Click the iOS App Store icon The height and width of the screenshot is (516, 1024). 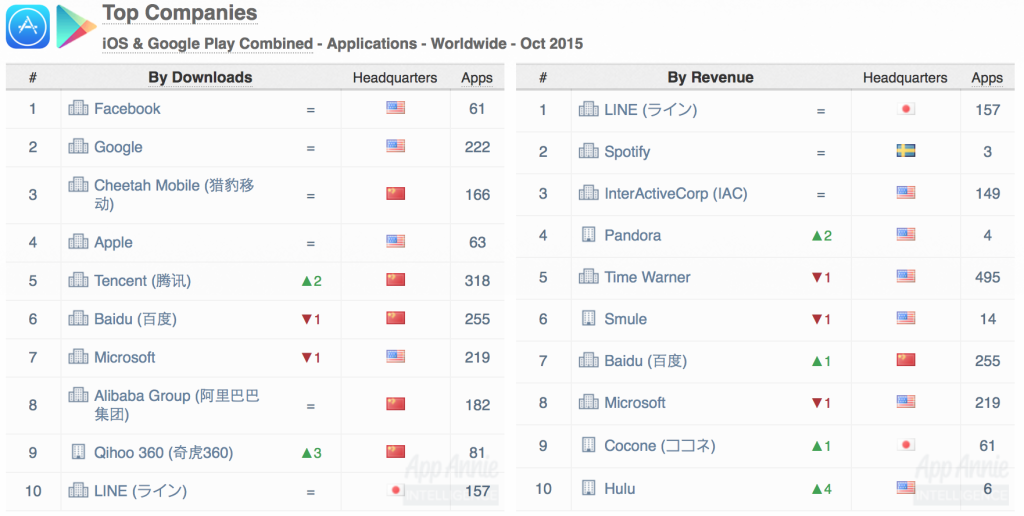click(28, 27)
